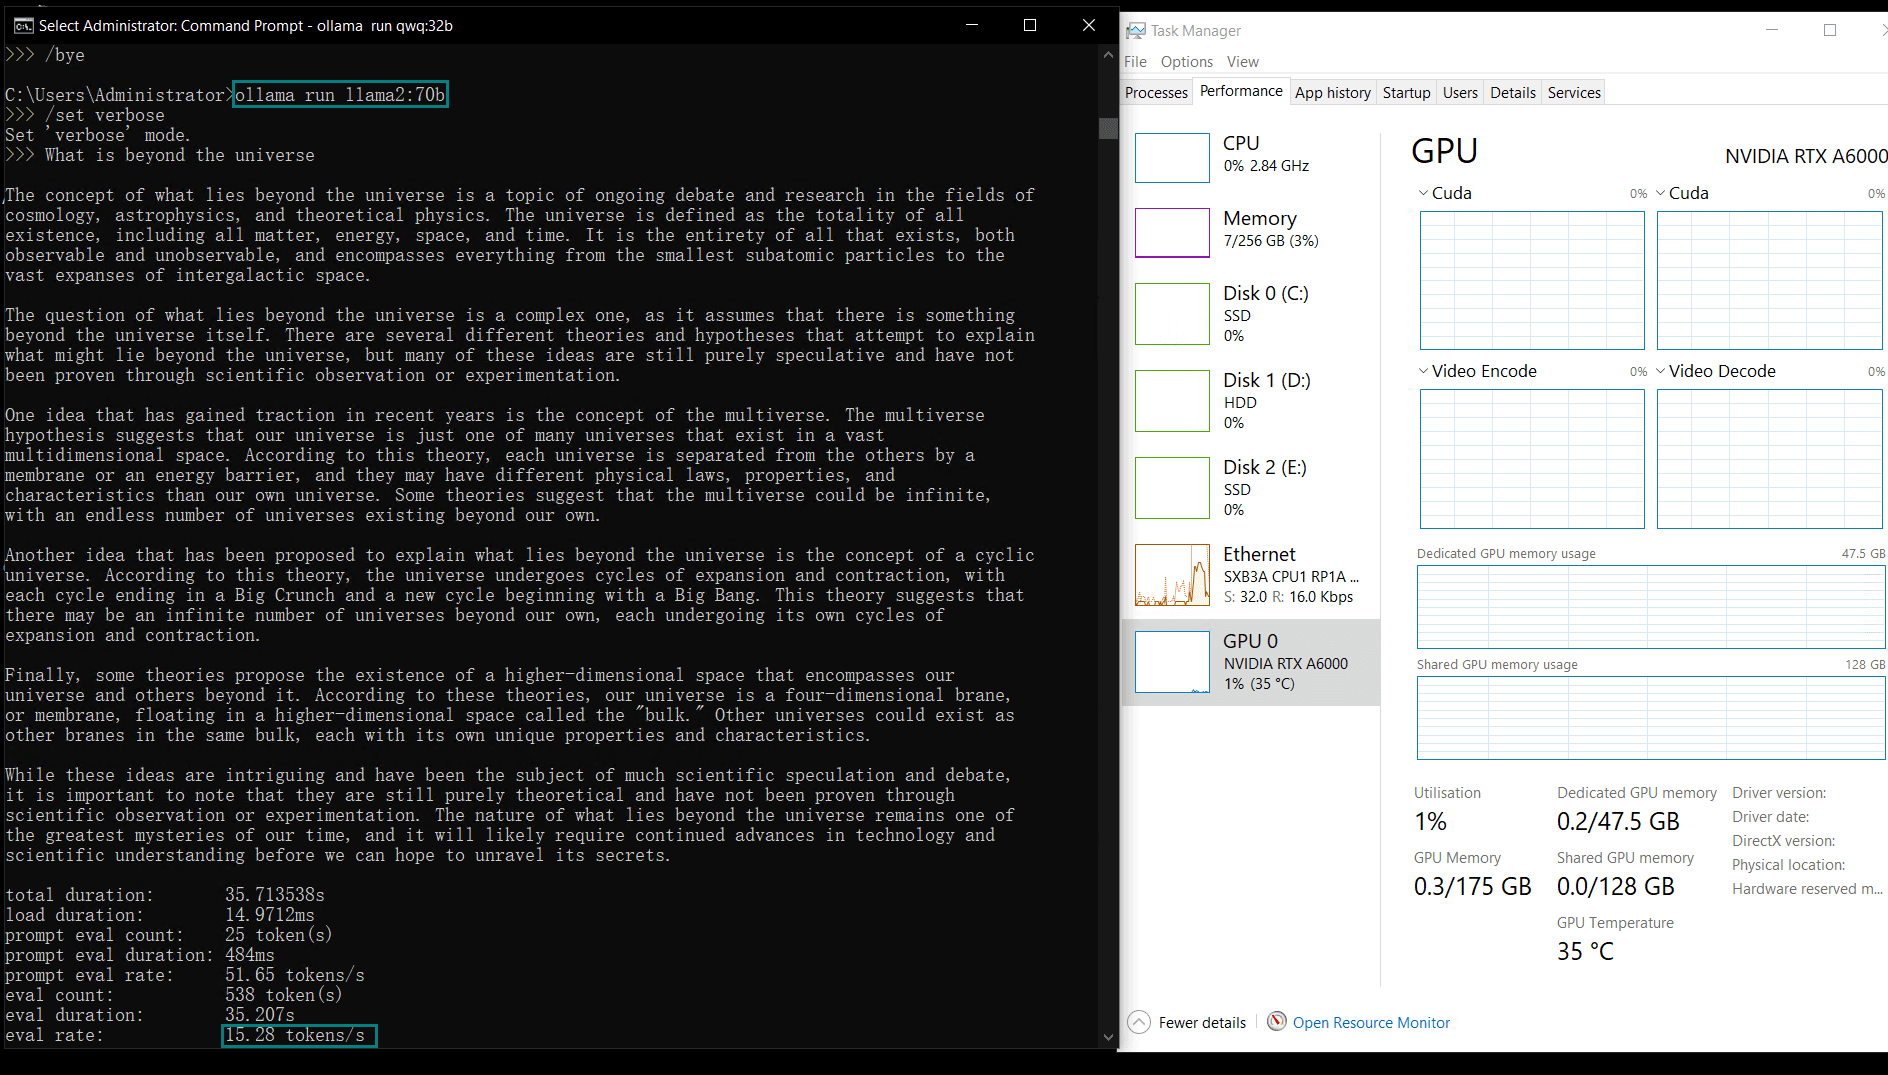Image resolution: width=1888 pixels, height=1075 pixels.
Task: Select Disk 1 (D:) HDD entry
Action: pos(1250,401)
